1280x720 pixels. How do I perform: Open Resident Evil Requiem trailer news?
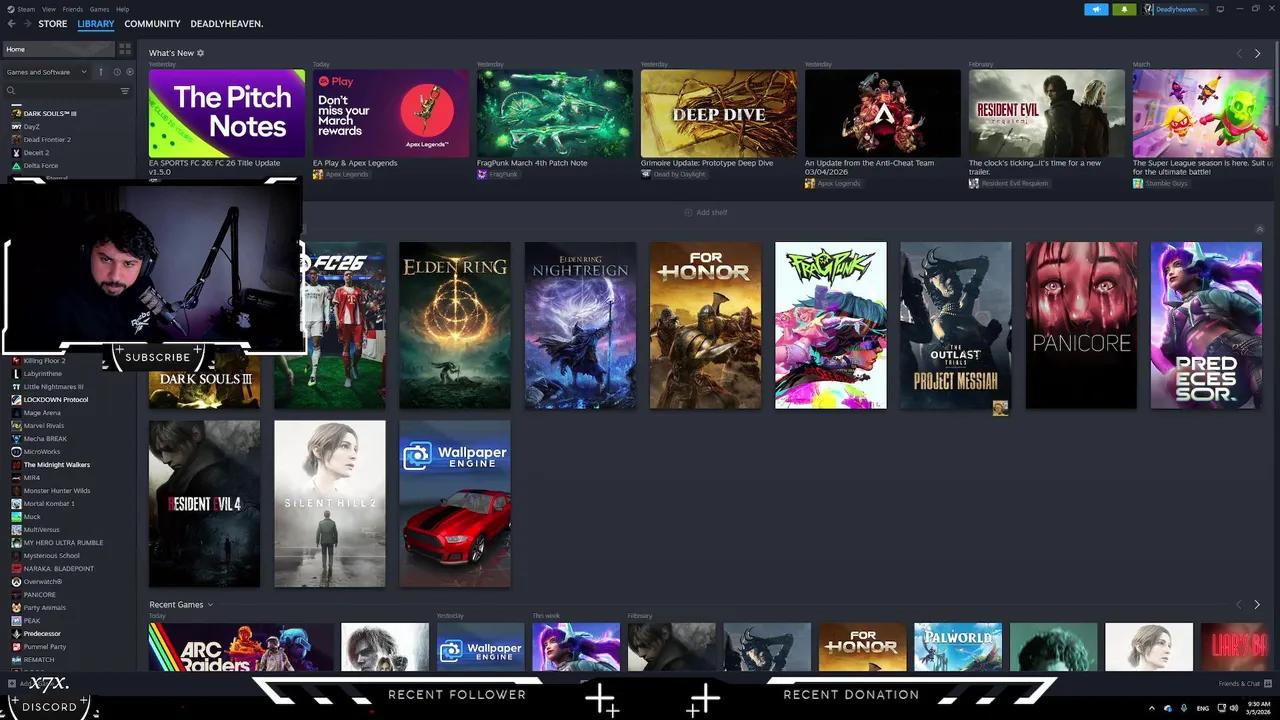[1047, 113]
